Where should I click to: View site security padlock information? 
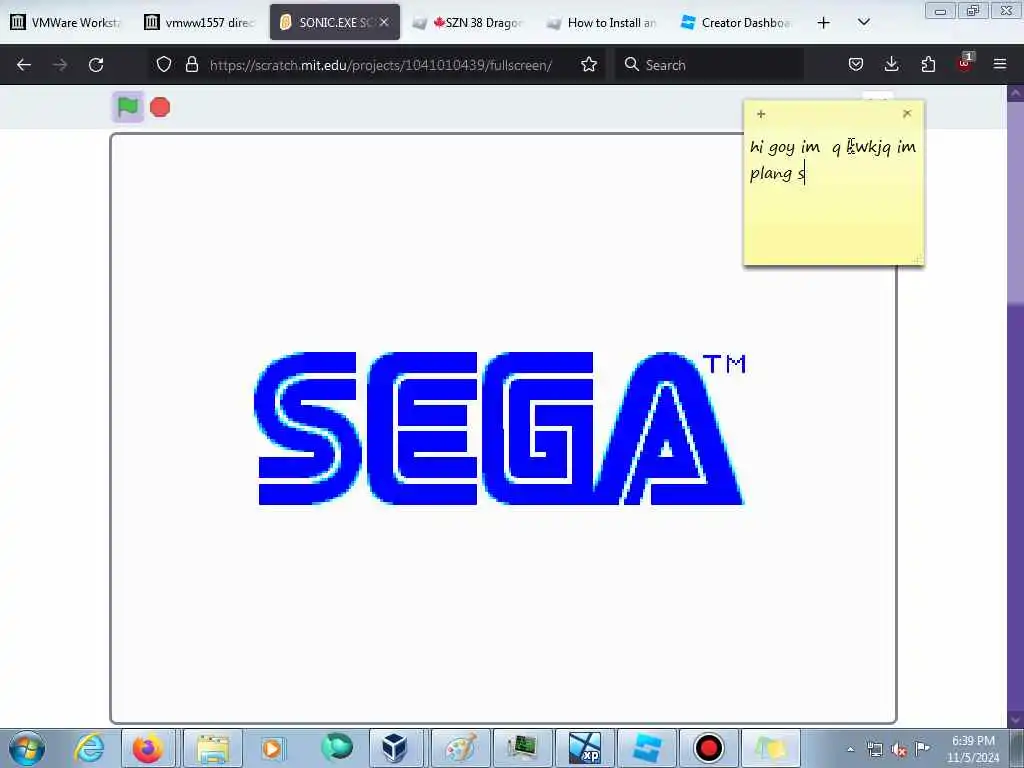tap(191, 64)
